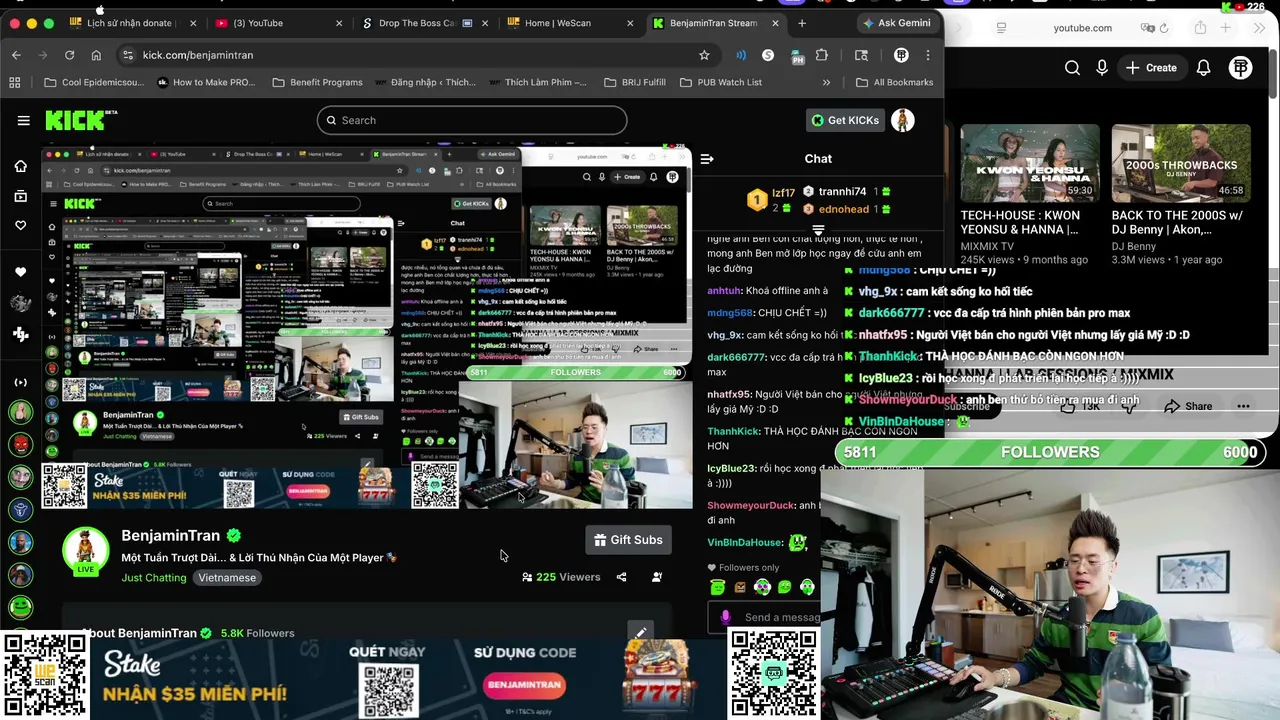Click the BenjaminTran channel avatar with LIVE badge
The height and width of the screenshot is (720, 1280).
[86, 551]
